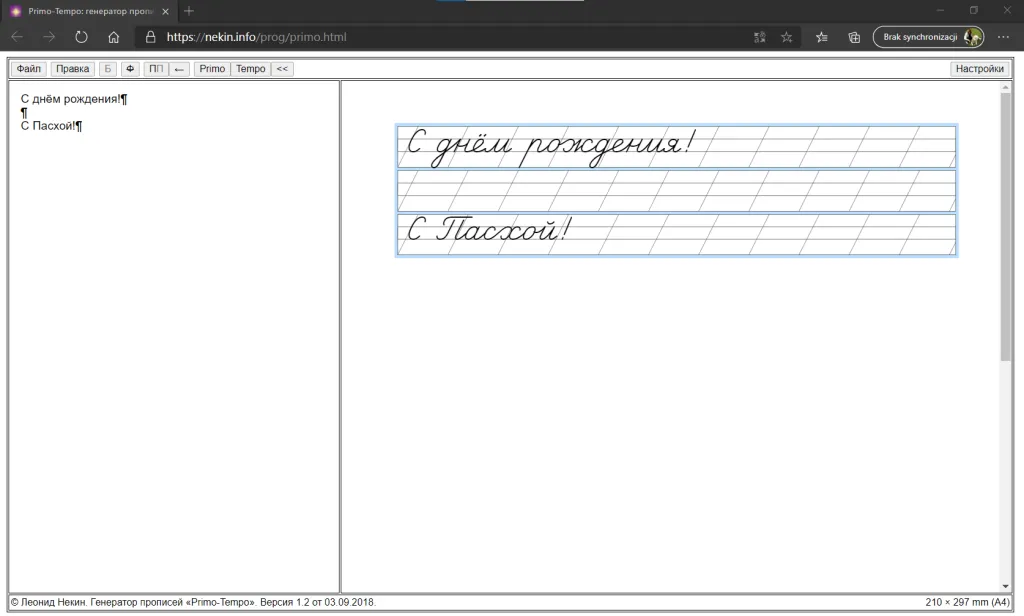The image size is (1024, 616).
Task: Collapse the text panel with << button
Action: (282, 69)
